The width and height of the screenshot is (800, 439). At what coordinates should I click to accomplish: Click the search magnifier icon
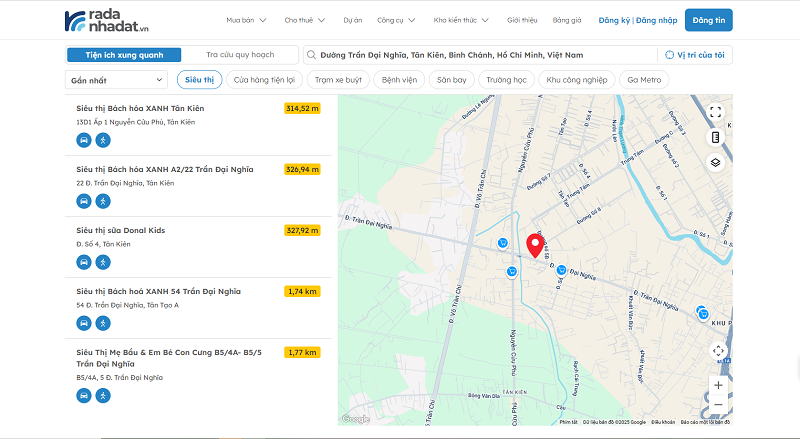coord(311,55)
